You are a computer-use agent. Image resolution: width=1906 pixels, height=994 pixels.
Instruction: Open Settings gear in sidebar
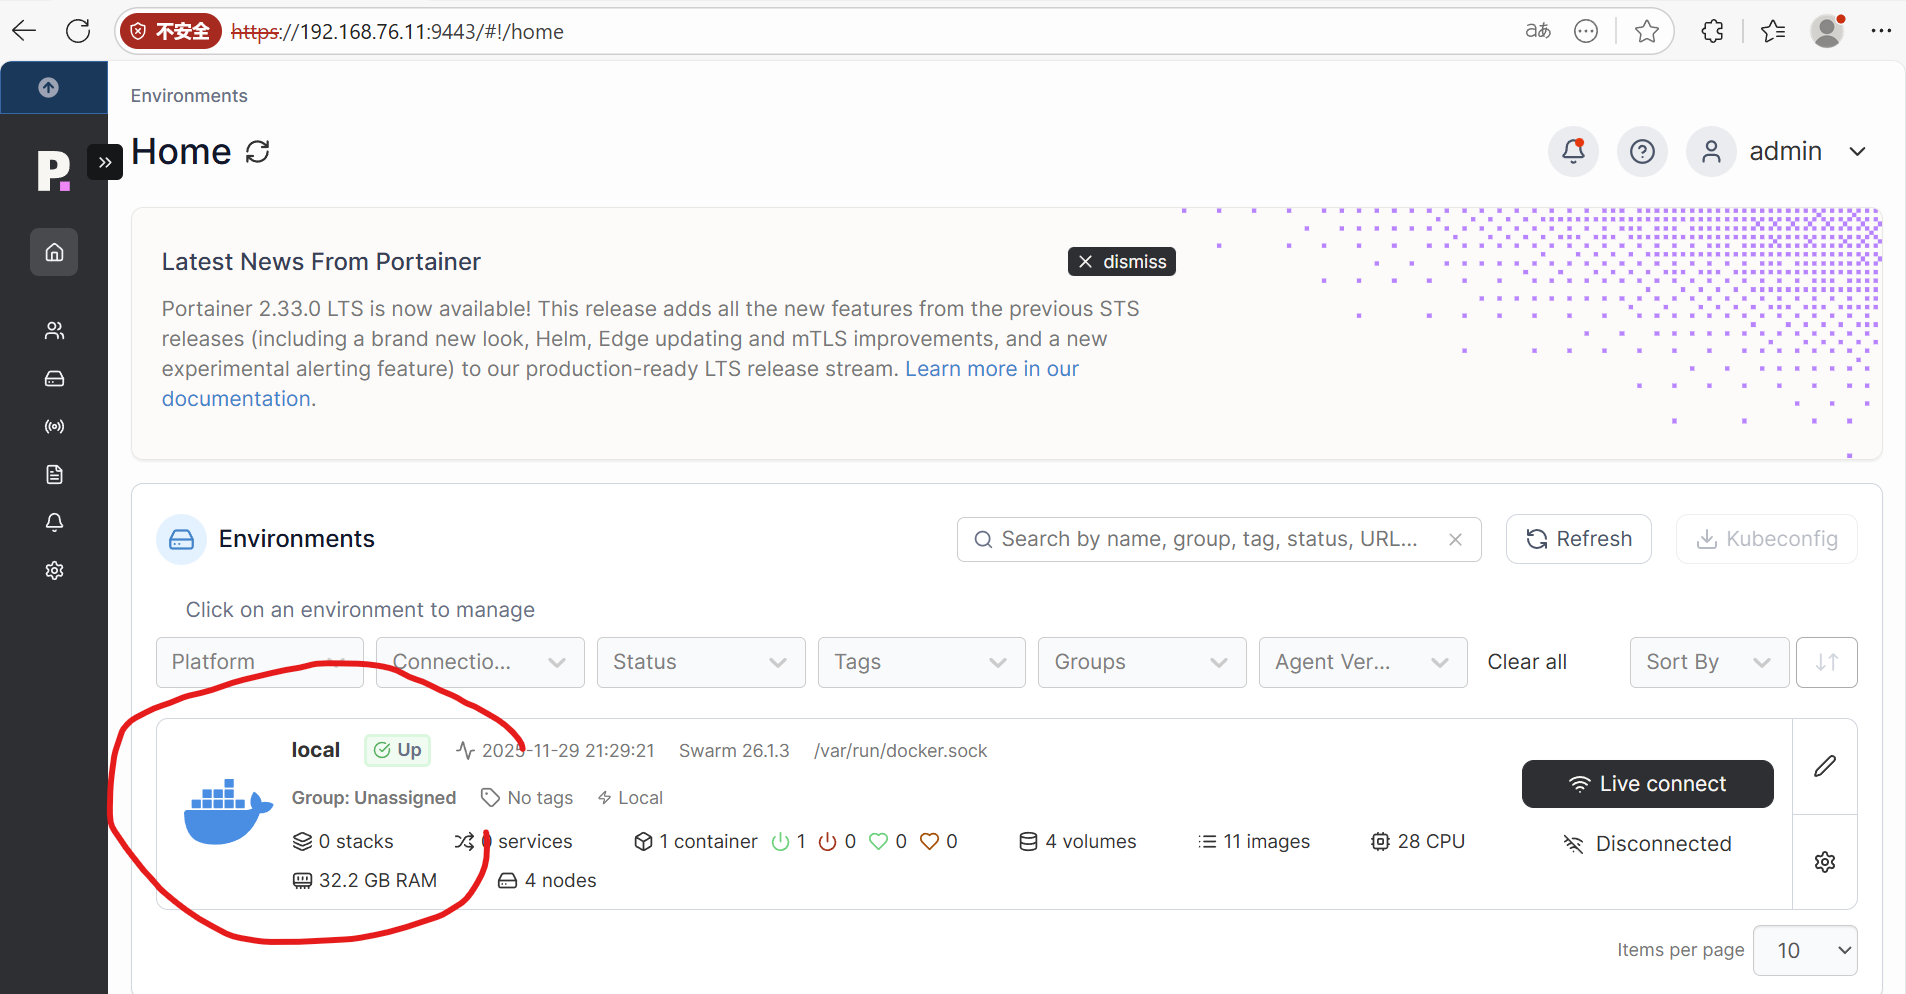pos(54,570)
